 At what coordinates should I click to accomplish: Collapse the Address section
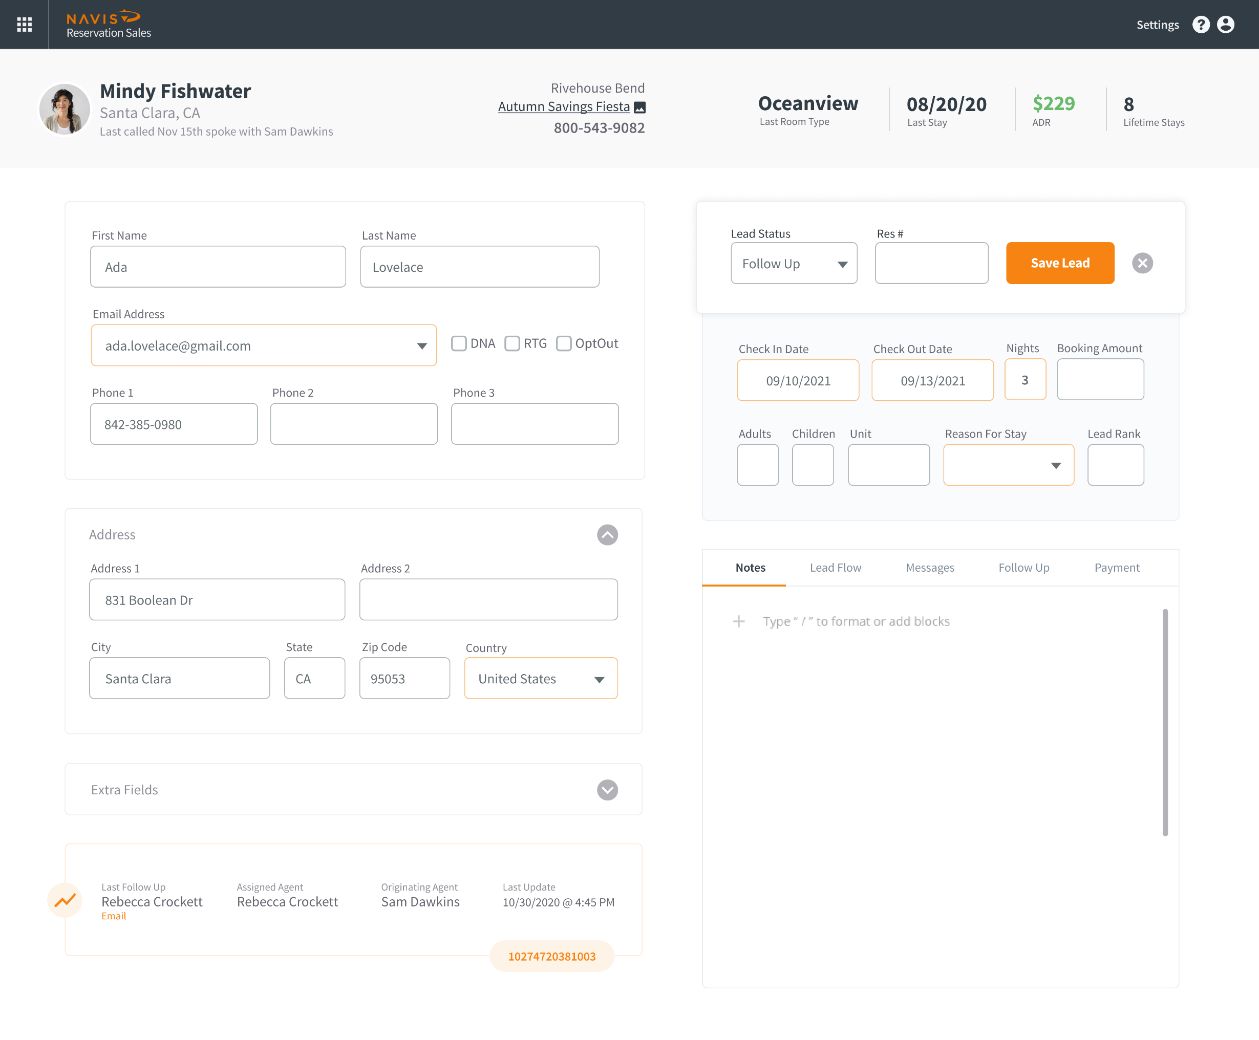(x=607, y=535)
